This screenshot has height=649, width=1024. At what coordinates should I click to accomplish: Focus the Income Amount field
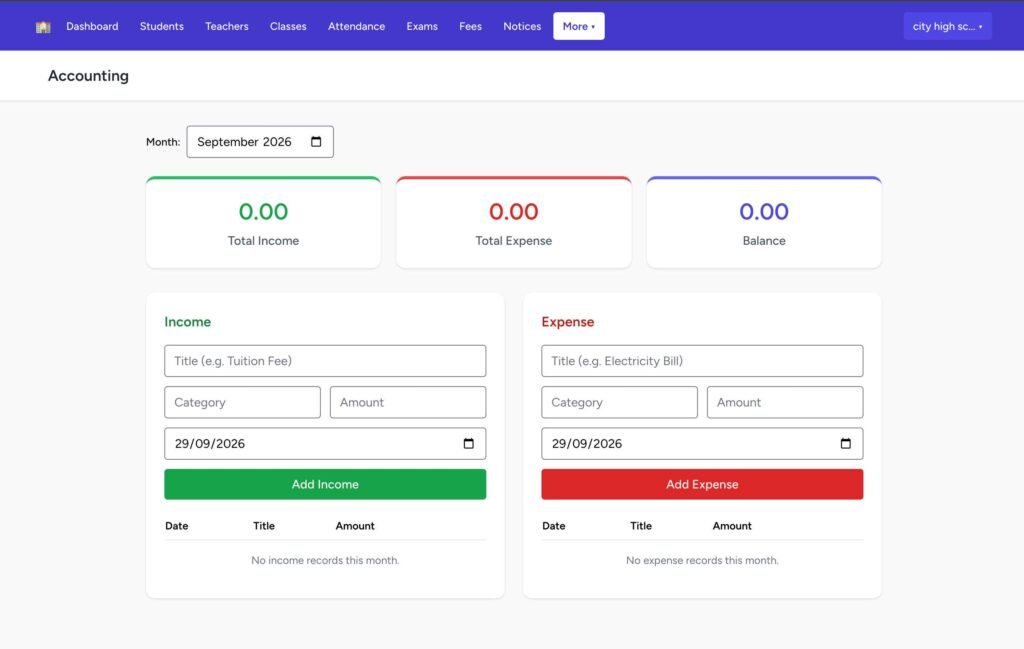(x=408, y=402)
